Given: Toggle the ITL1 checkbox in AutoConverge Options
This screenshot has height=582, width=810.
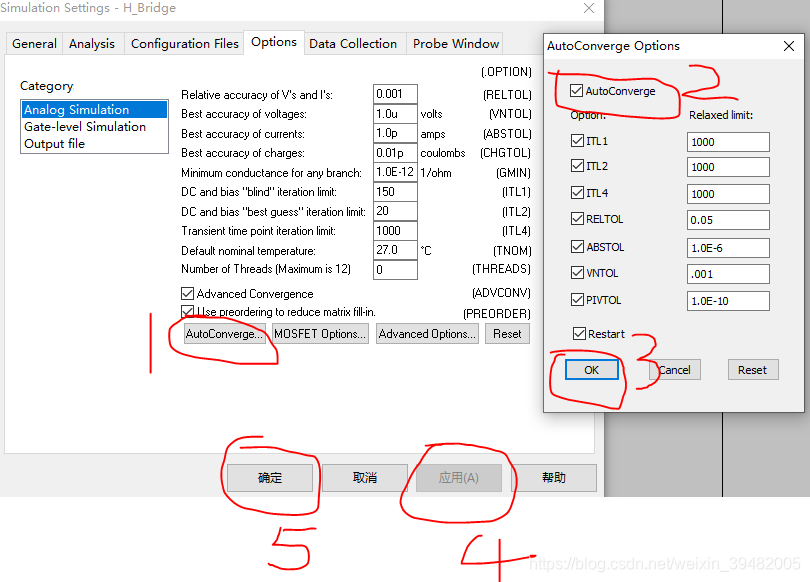Looking at the screenshot, I should tap(578, 140).
